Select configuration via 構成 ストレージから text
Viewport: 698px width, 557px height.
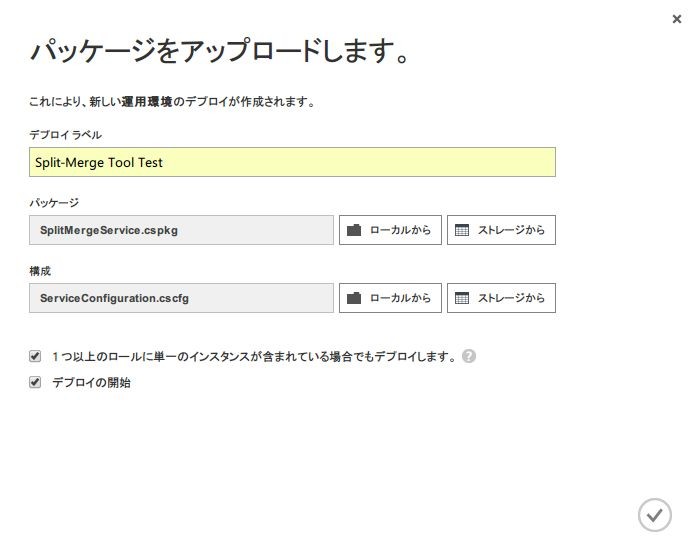point(511,298)
